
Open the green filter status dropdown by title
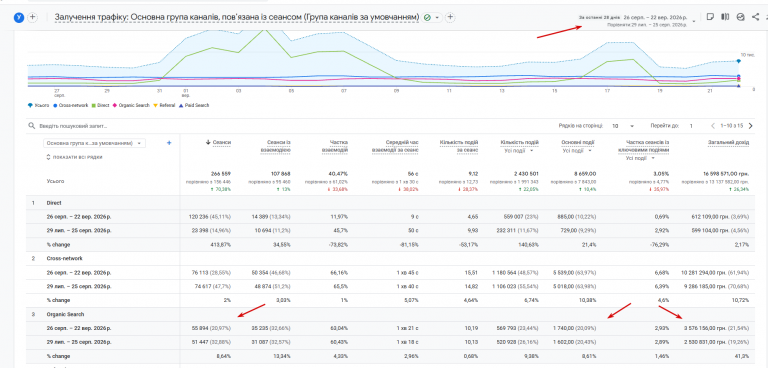(x=432, y=18)
